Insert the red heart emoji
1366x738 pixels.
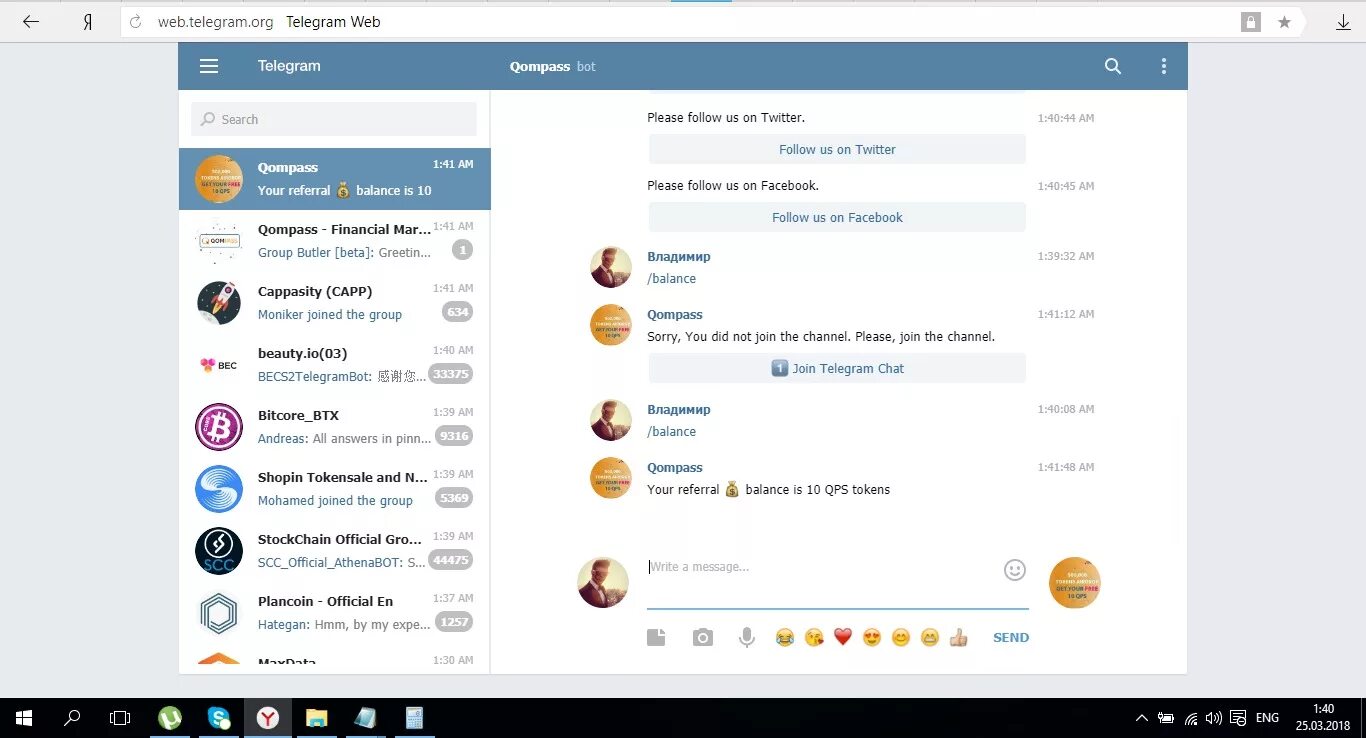click(843, 637)
